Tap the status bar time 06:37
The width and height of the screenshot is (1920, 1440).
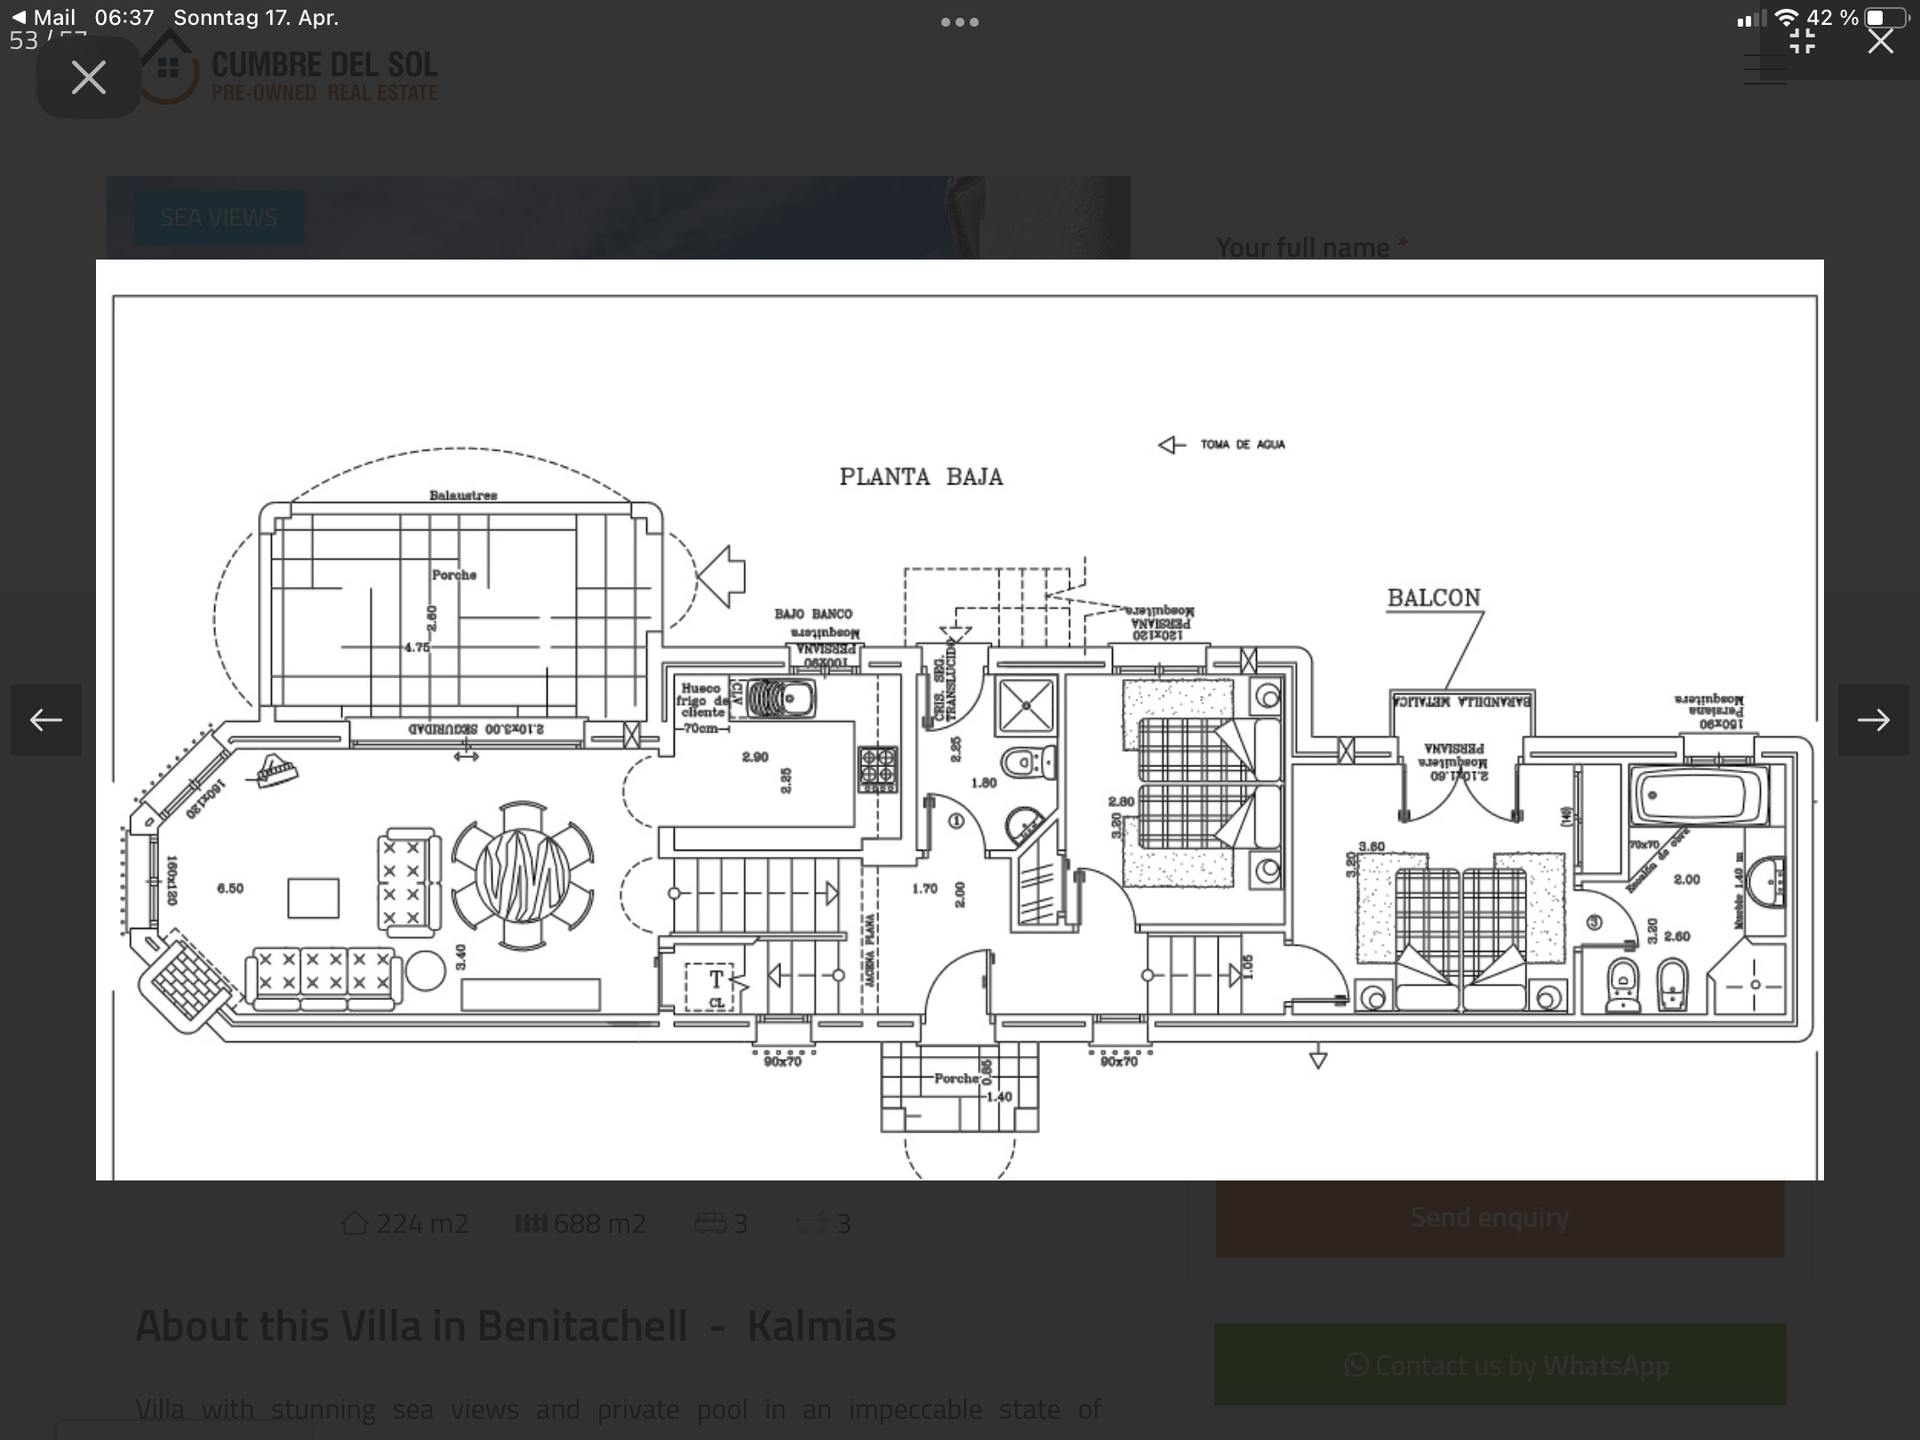(124, 17)
